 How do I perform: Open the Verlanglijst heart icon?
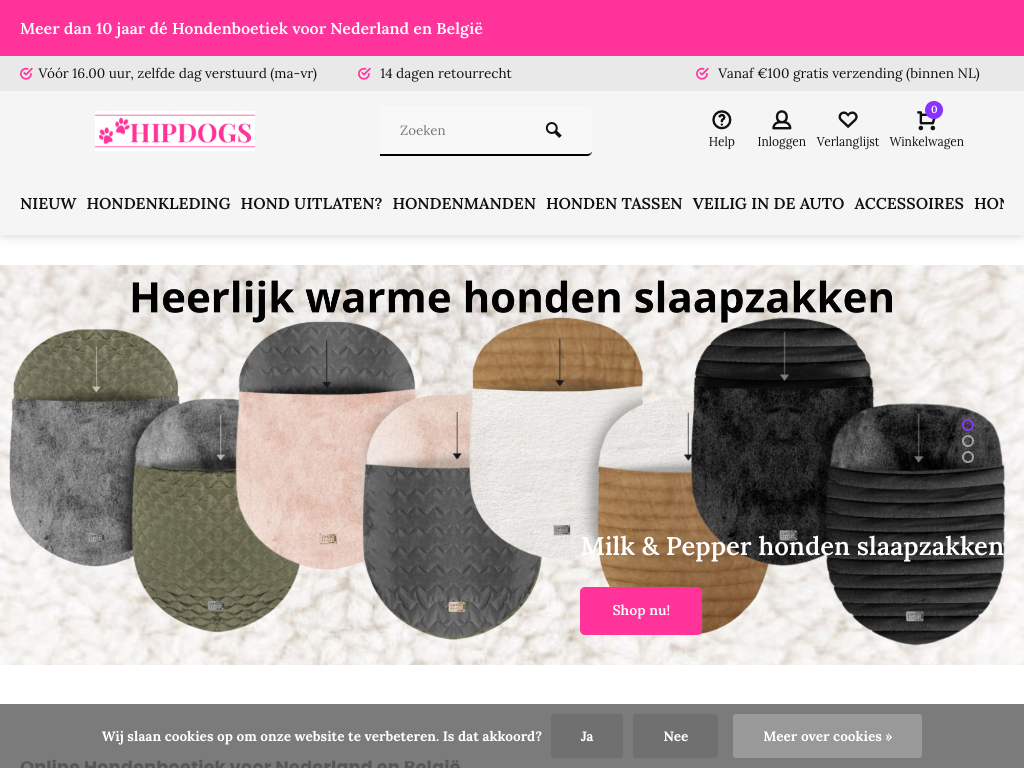(847, 120)
